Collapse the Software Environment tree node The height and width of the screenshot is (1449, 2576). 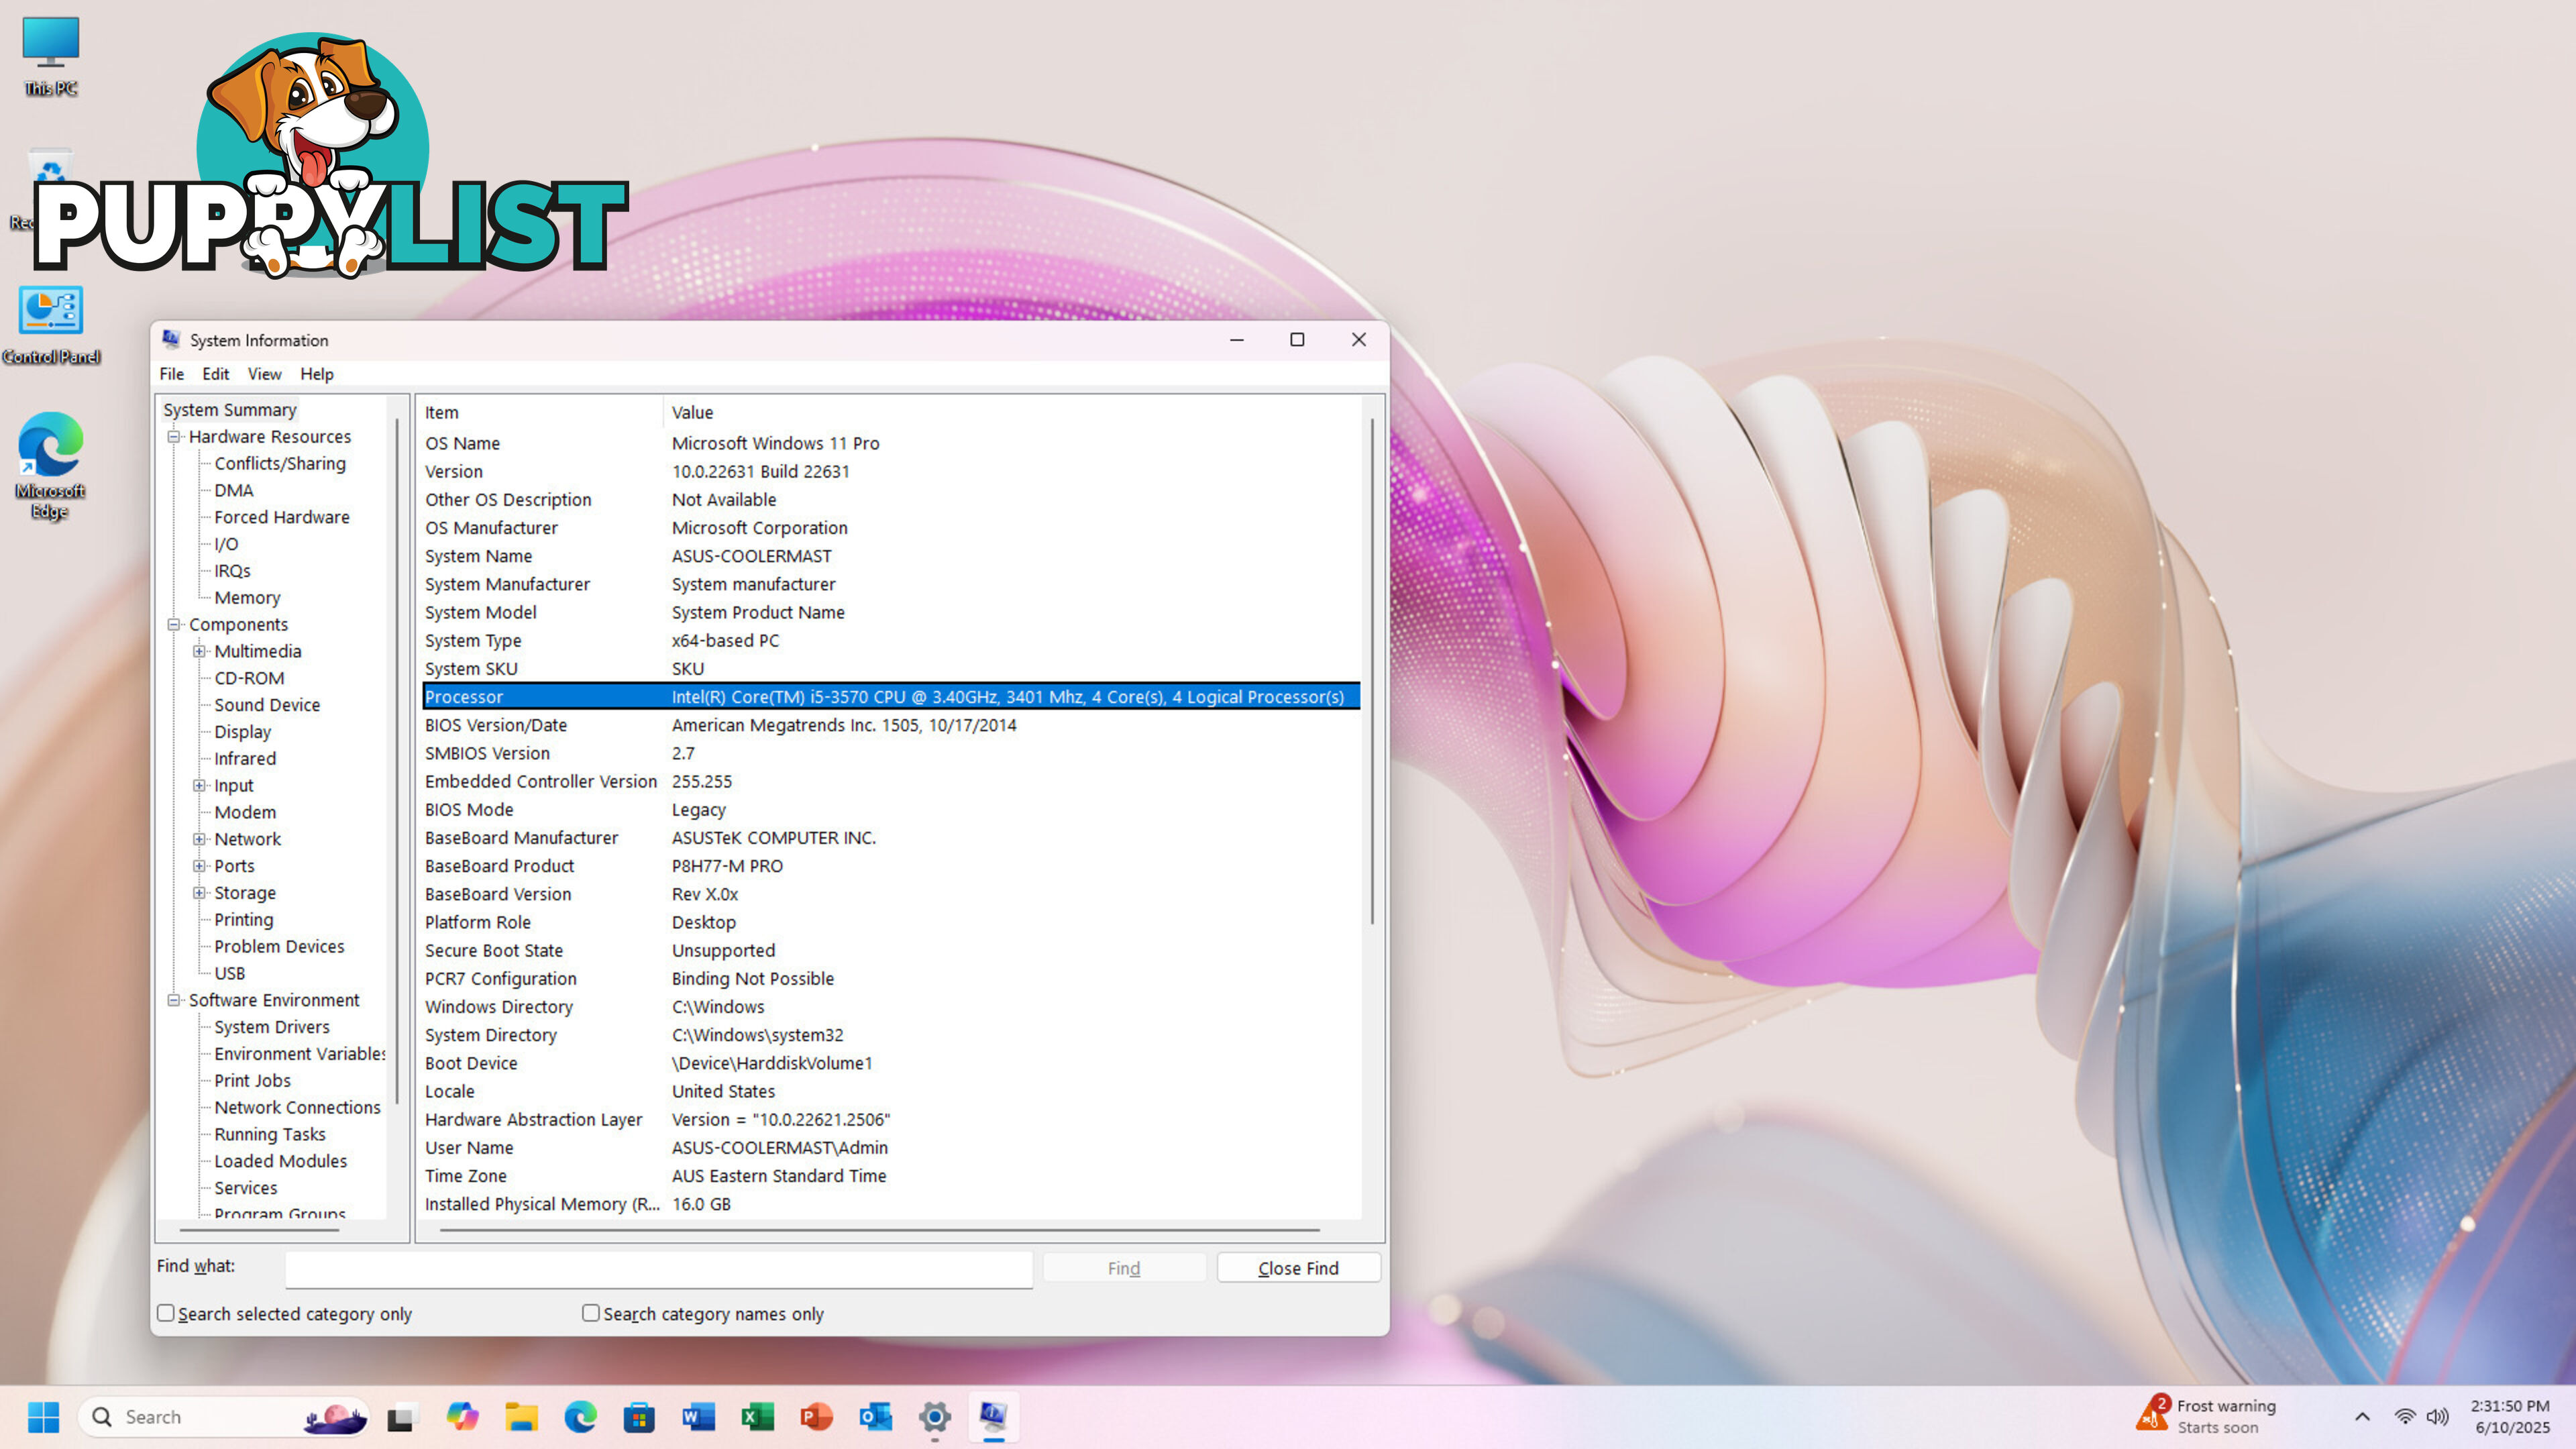174,1000
